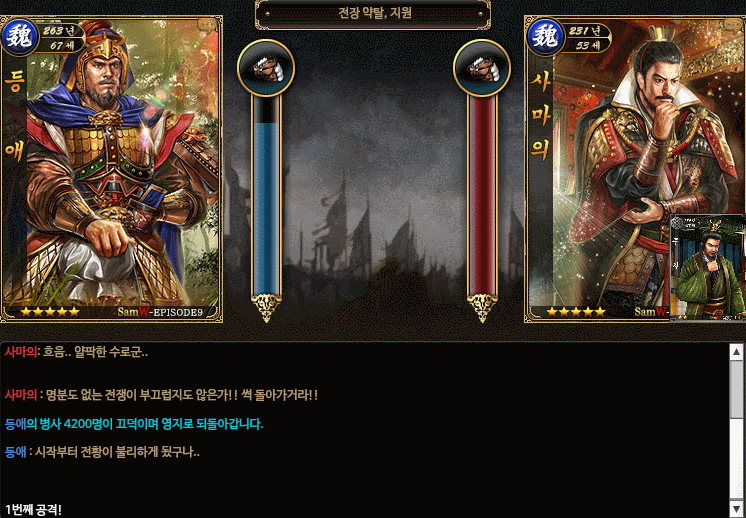746x518 pixels.
Task: Click the 전장 약탈, 지원 title banner
Action: tap(373, 14)
